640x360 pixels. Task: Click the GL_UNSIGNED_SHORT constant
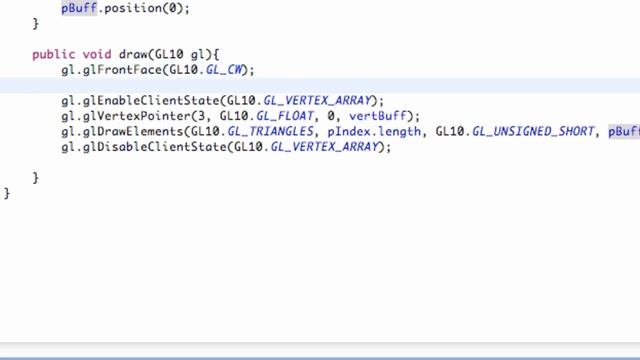point(533,131)
